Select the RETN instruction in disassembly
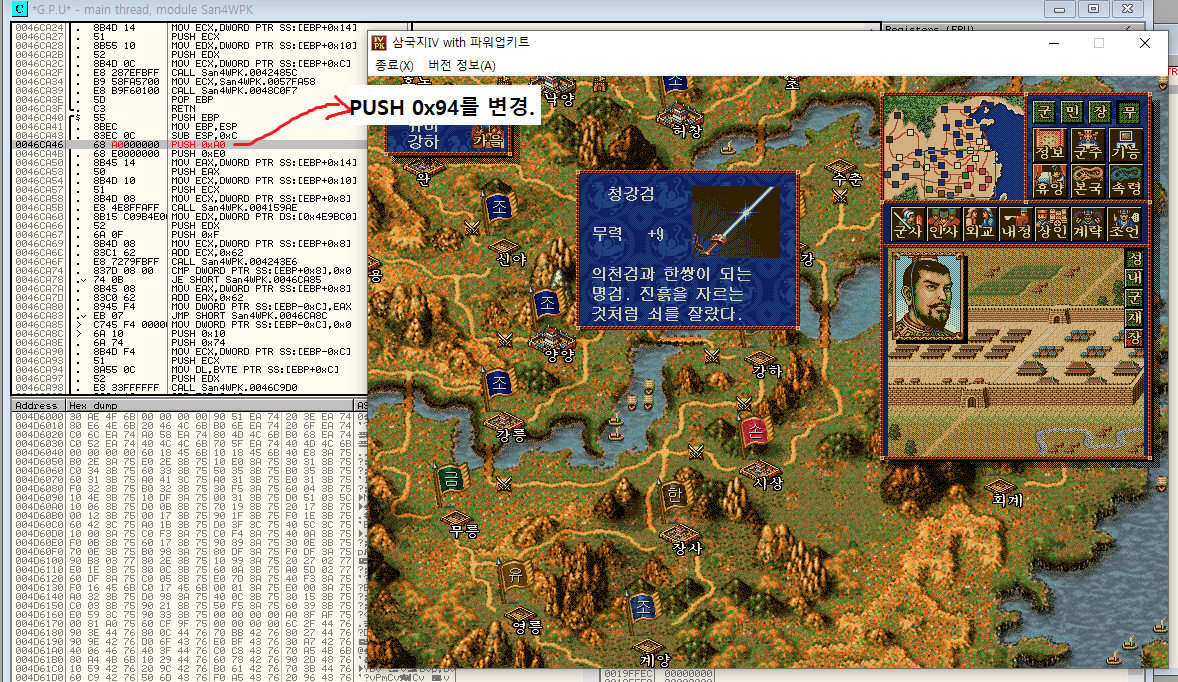This screenshot has width=1178, height=682. tap(189, 108)
